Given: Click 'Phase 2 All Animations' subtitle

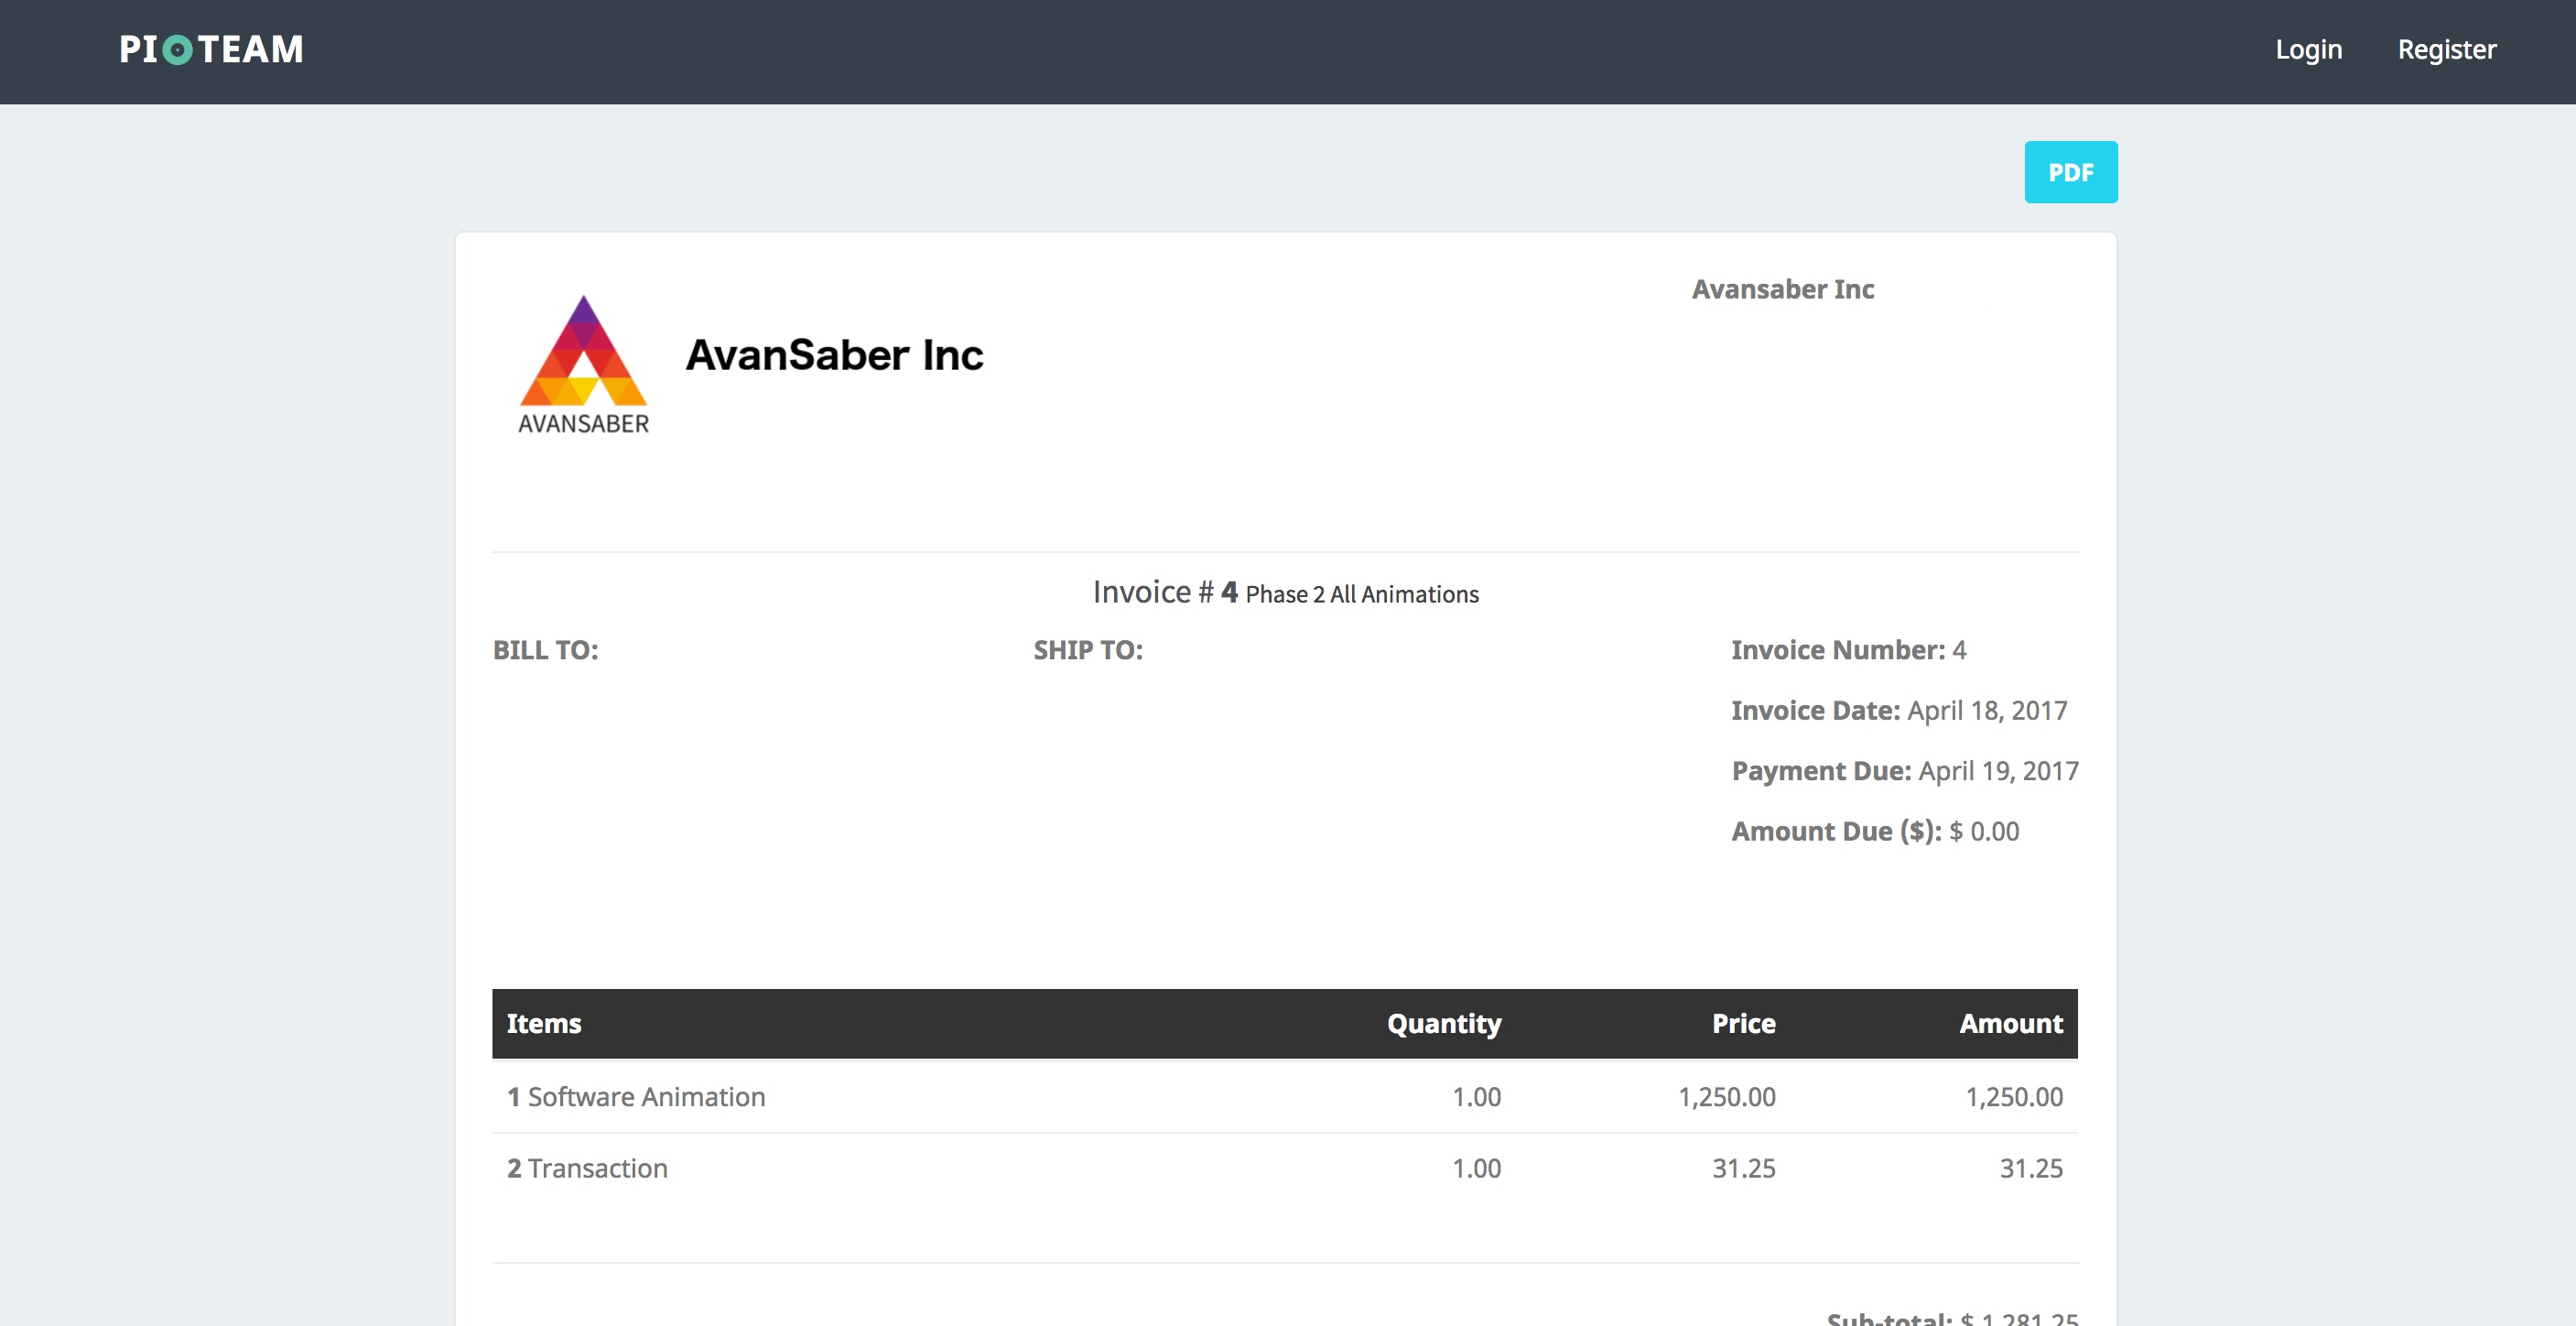Looking at the screenshot, I should coord(1361,594).
